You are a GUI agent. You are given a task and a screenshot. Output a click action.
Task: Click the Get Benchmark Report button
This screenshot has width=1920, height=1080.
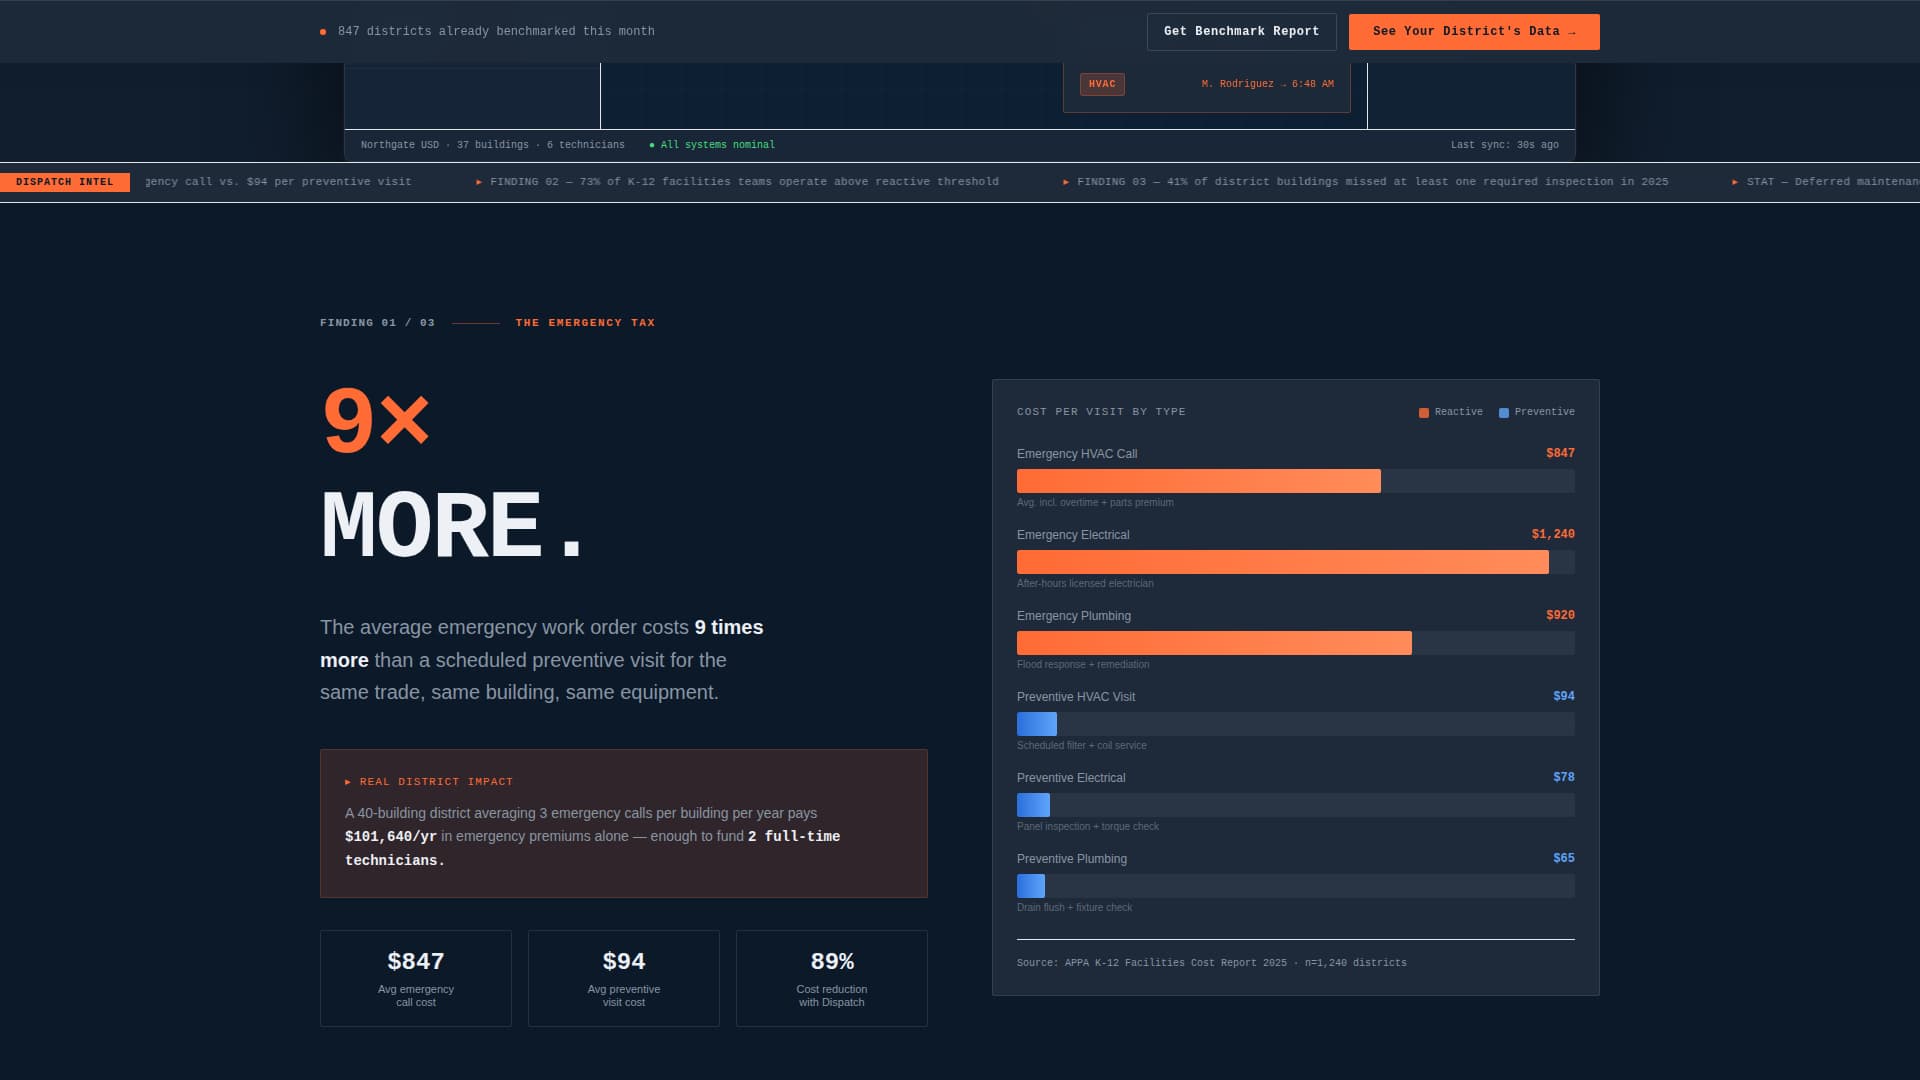point(1241,32)
